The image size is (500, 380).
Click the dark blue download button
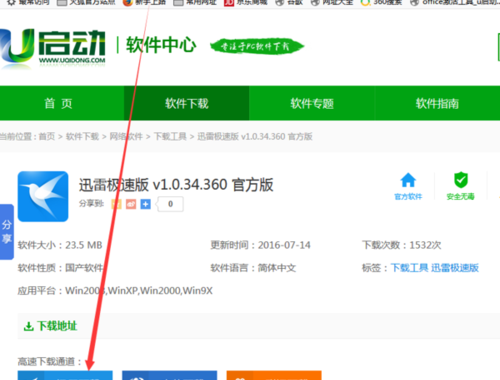click(x=169, y=375)
